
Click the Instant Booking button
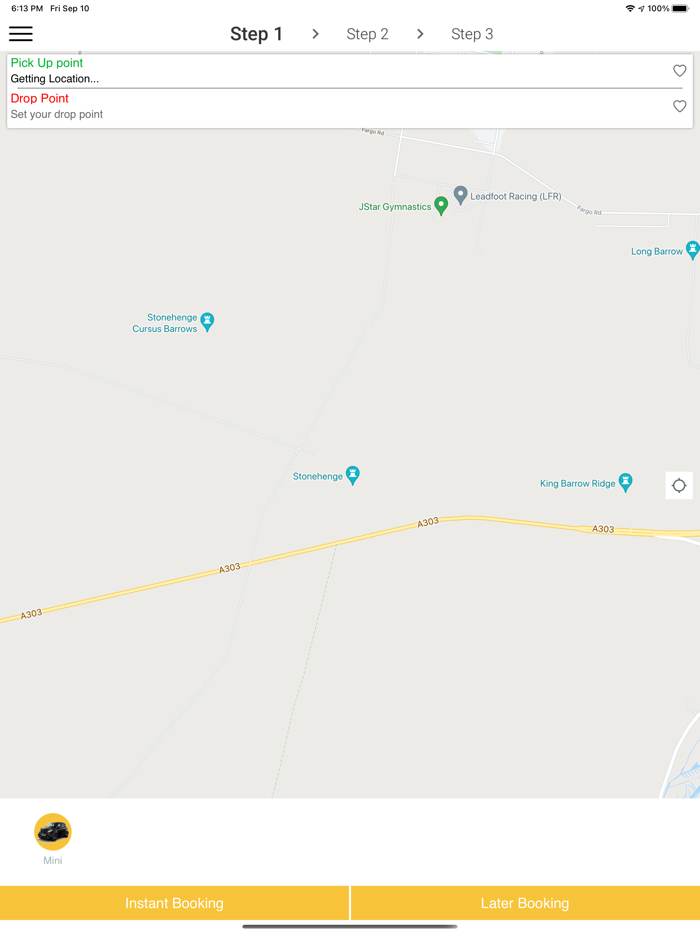point(174,903)
